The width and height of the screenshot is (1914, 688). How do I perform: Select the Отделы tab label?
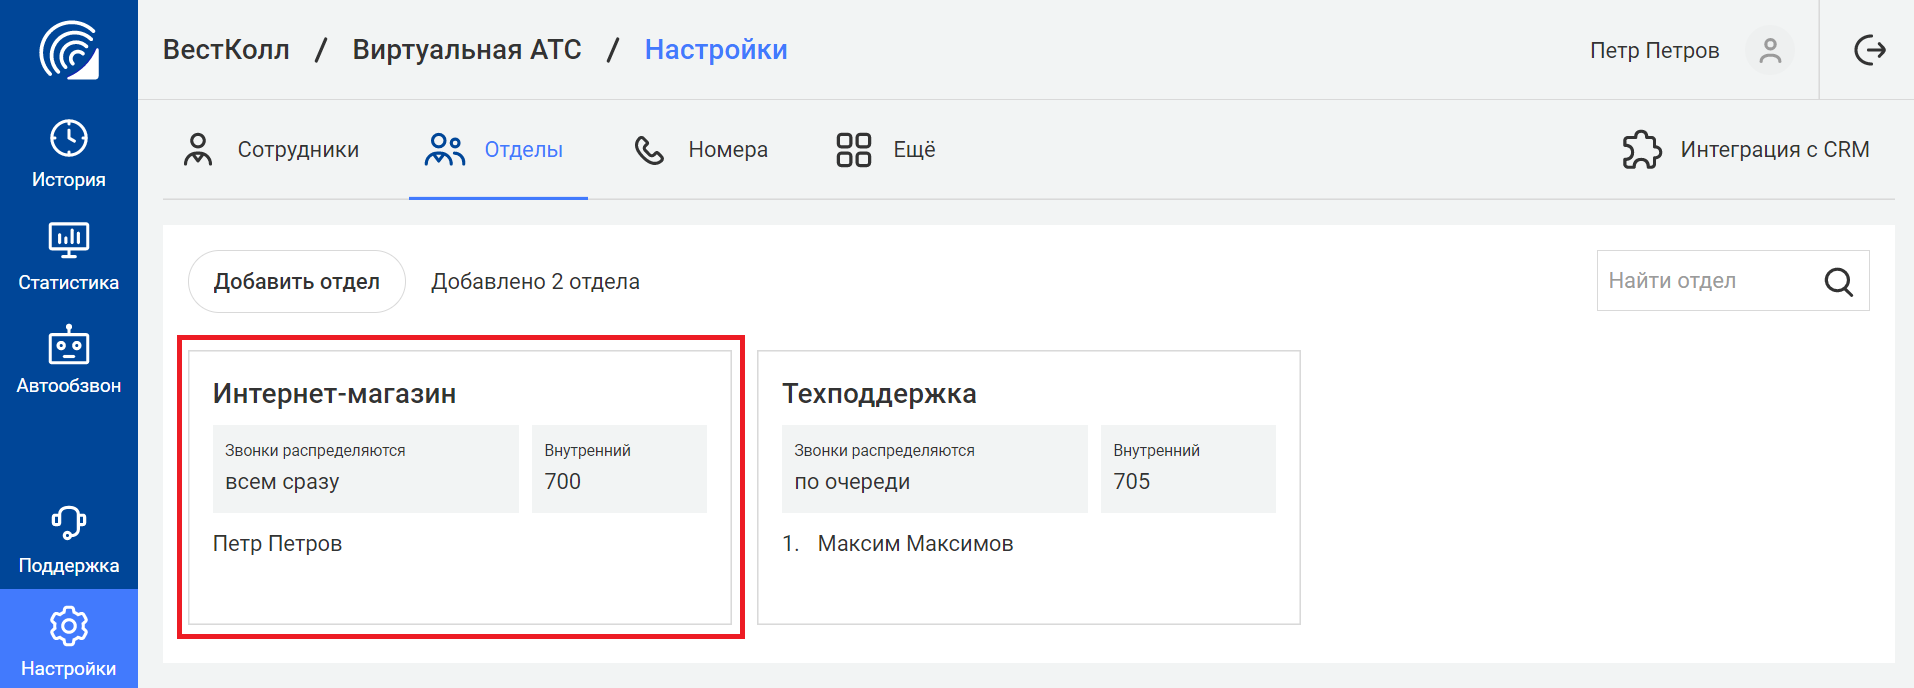pos(524,150)
